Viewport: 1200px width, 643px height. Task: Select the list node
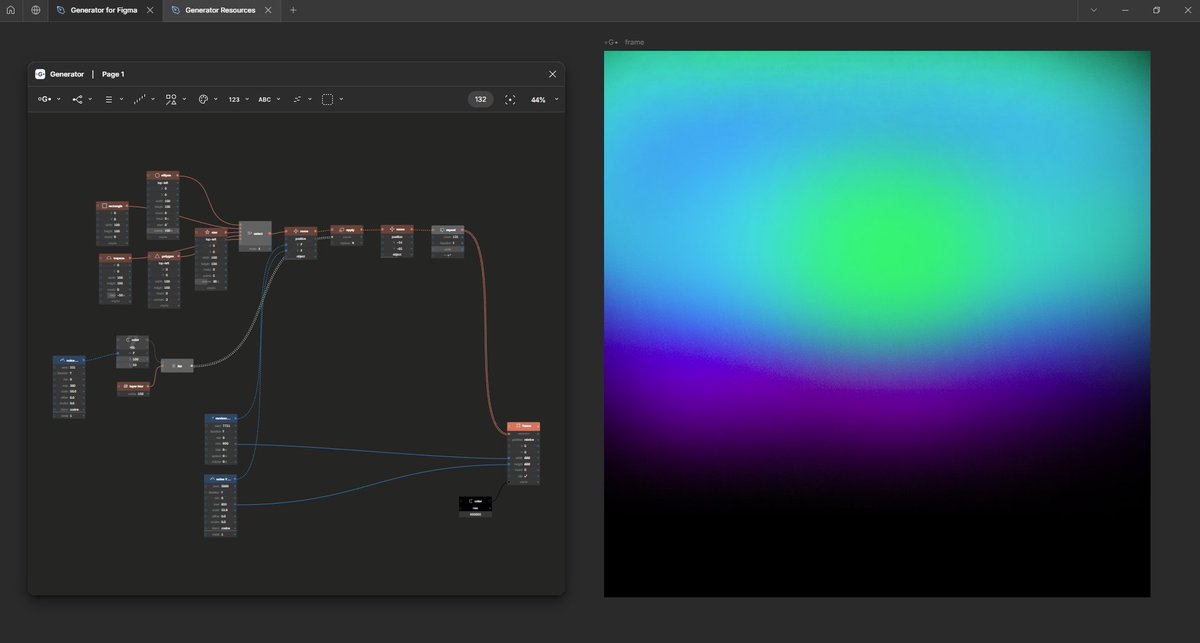point(177,366)
